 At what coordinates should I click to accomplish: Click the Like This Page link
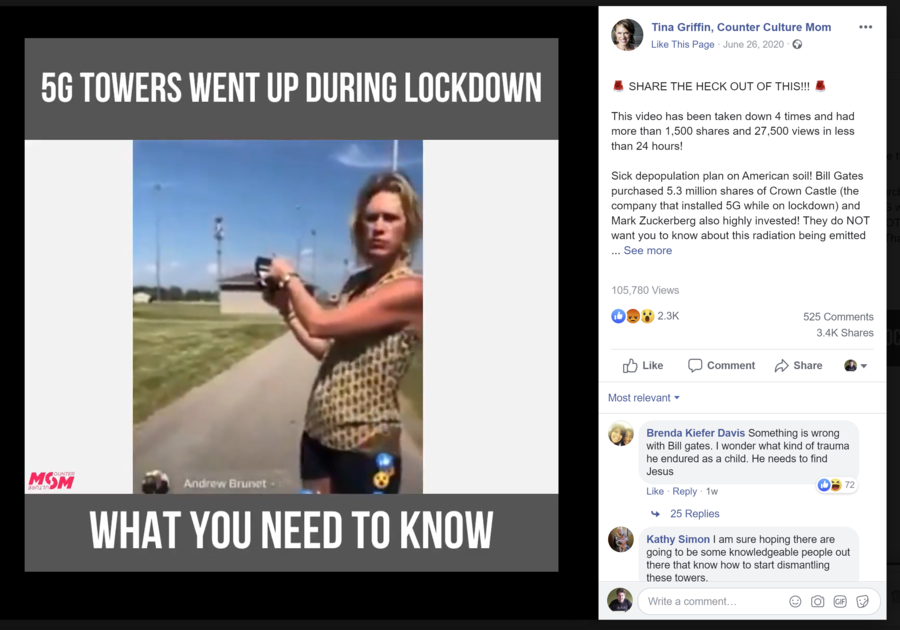point(682,44)
